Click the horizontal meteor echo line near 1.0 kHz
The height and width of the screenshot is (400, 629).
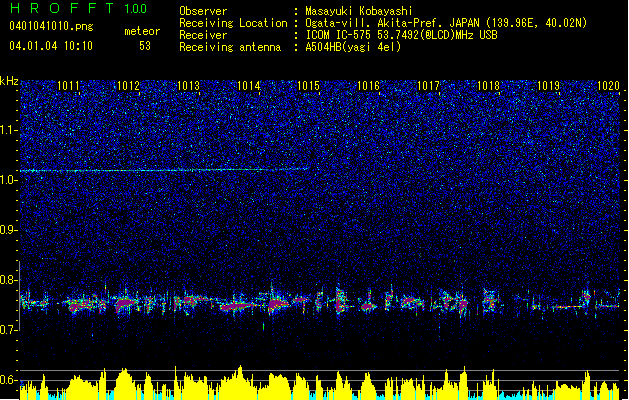(x=164, y=170)
